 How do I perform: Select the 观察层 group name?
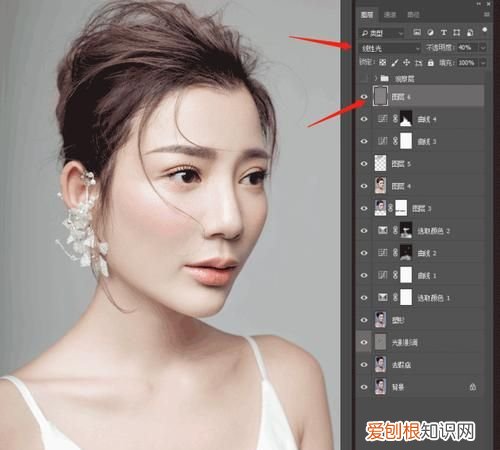[x=404, y=79]
